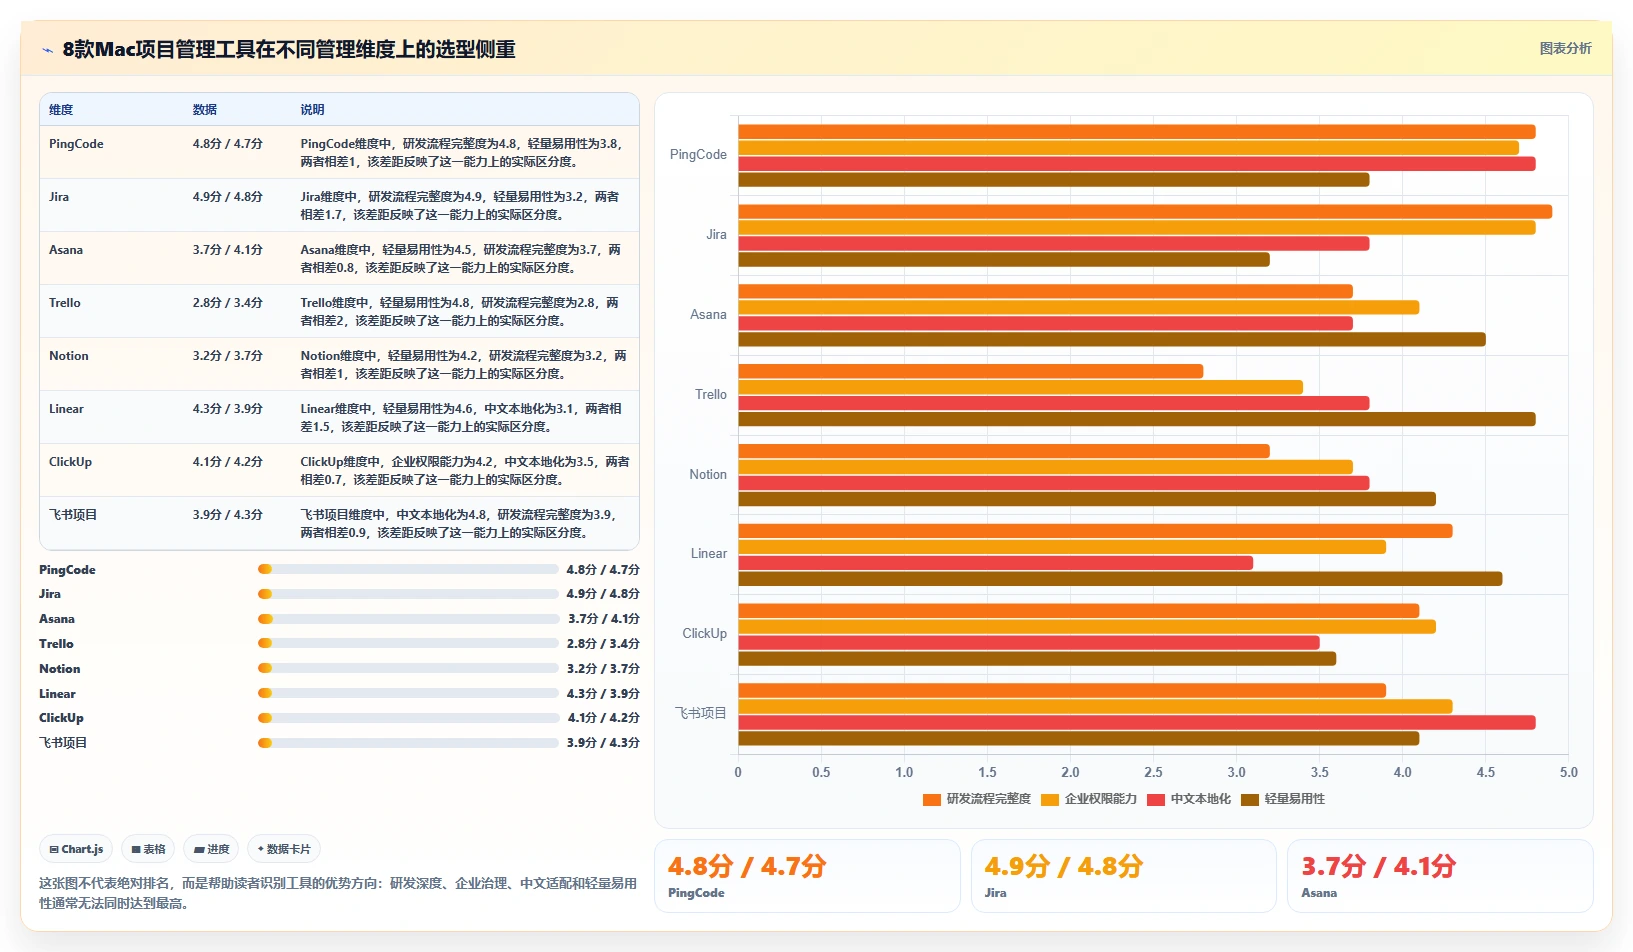Viewport: 1633px width, 952px height.
Task: Click the title 8款Mac项目管理工具在不同管理维度上的选型侧重
Action: point(289,49)
